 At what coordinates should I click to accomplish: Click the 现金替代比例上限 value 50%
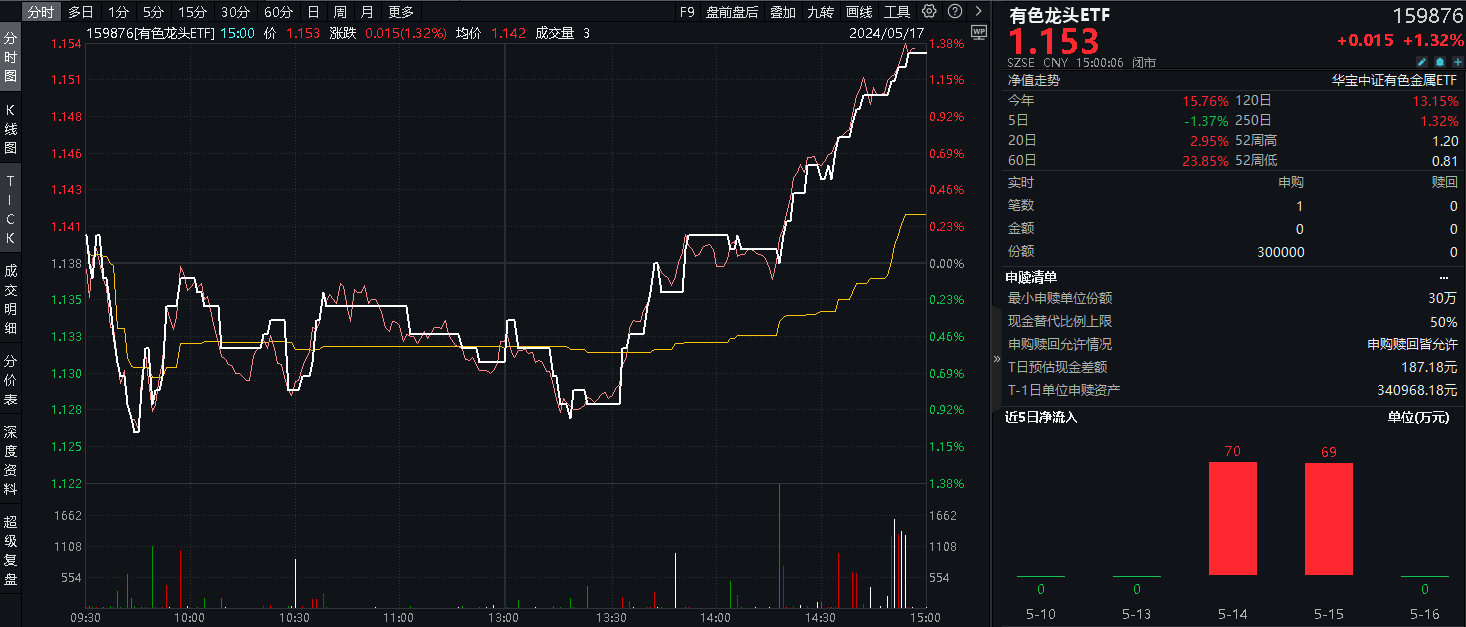tap(1444, 321)
